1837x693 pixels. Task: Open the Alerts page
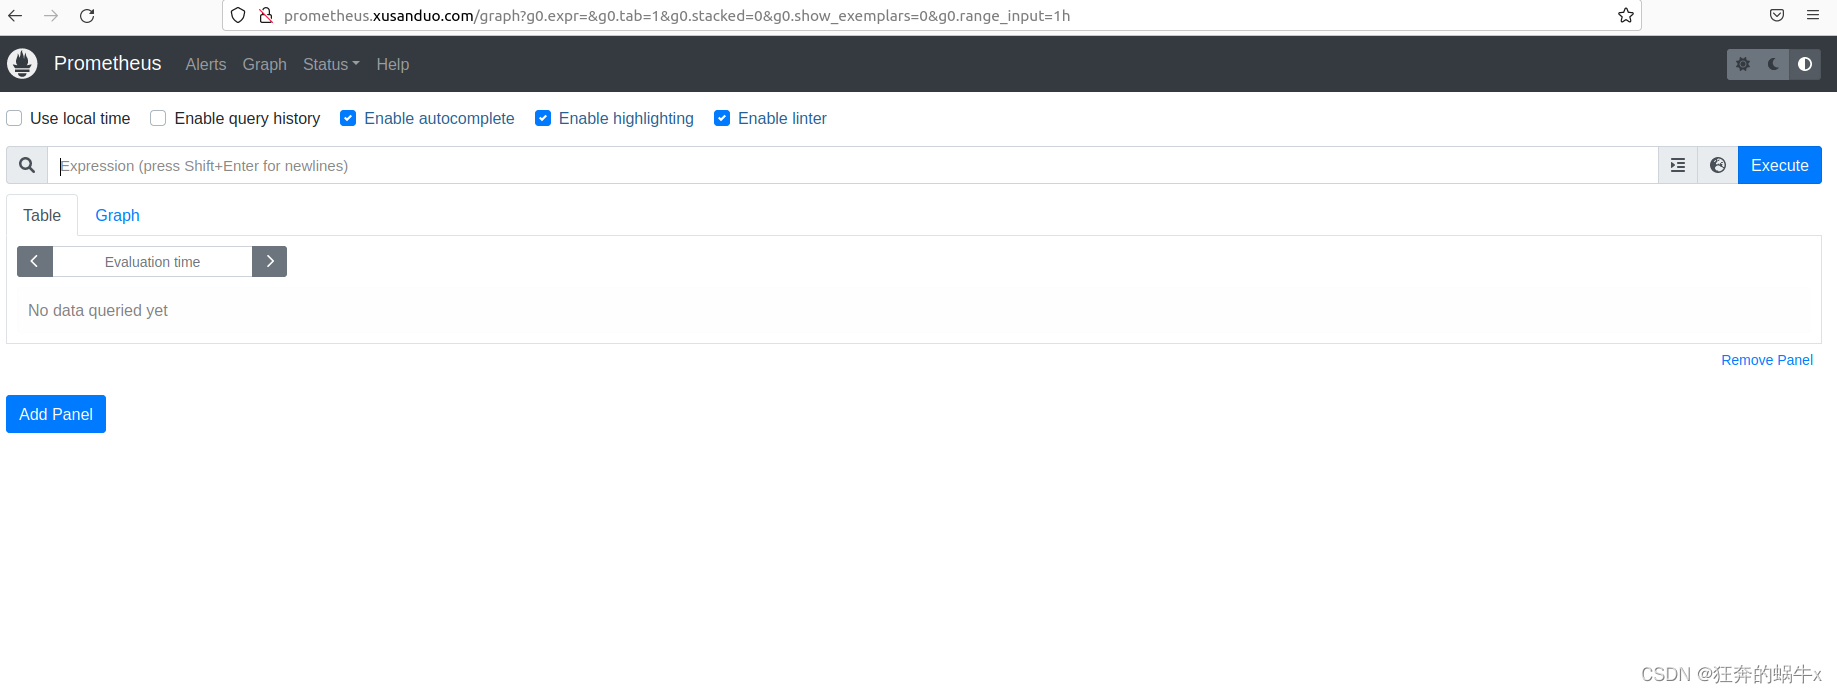(206, 64)
